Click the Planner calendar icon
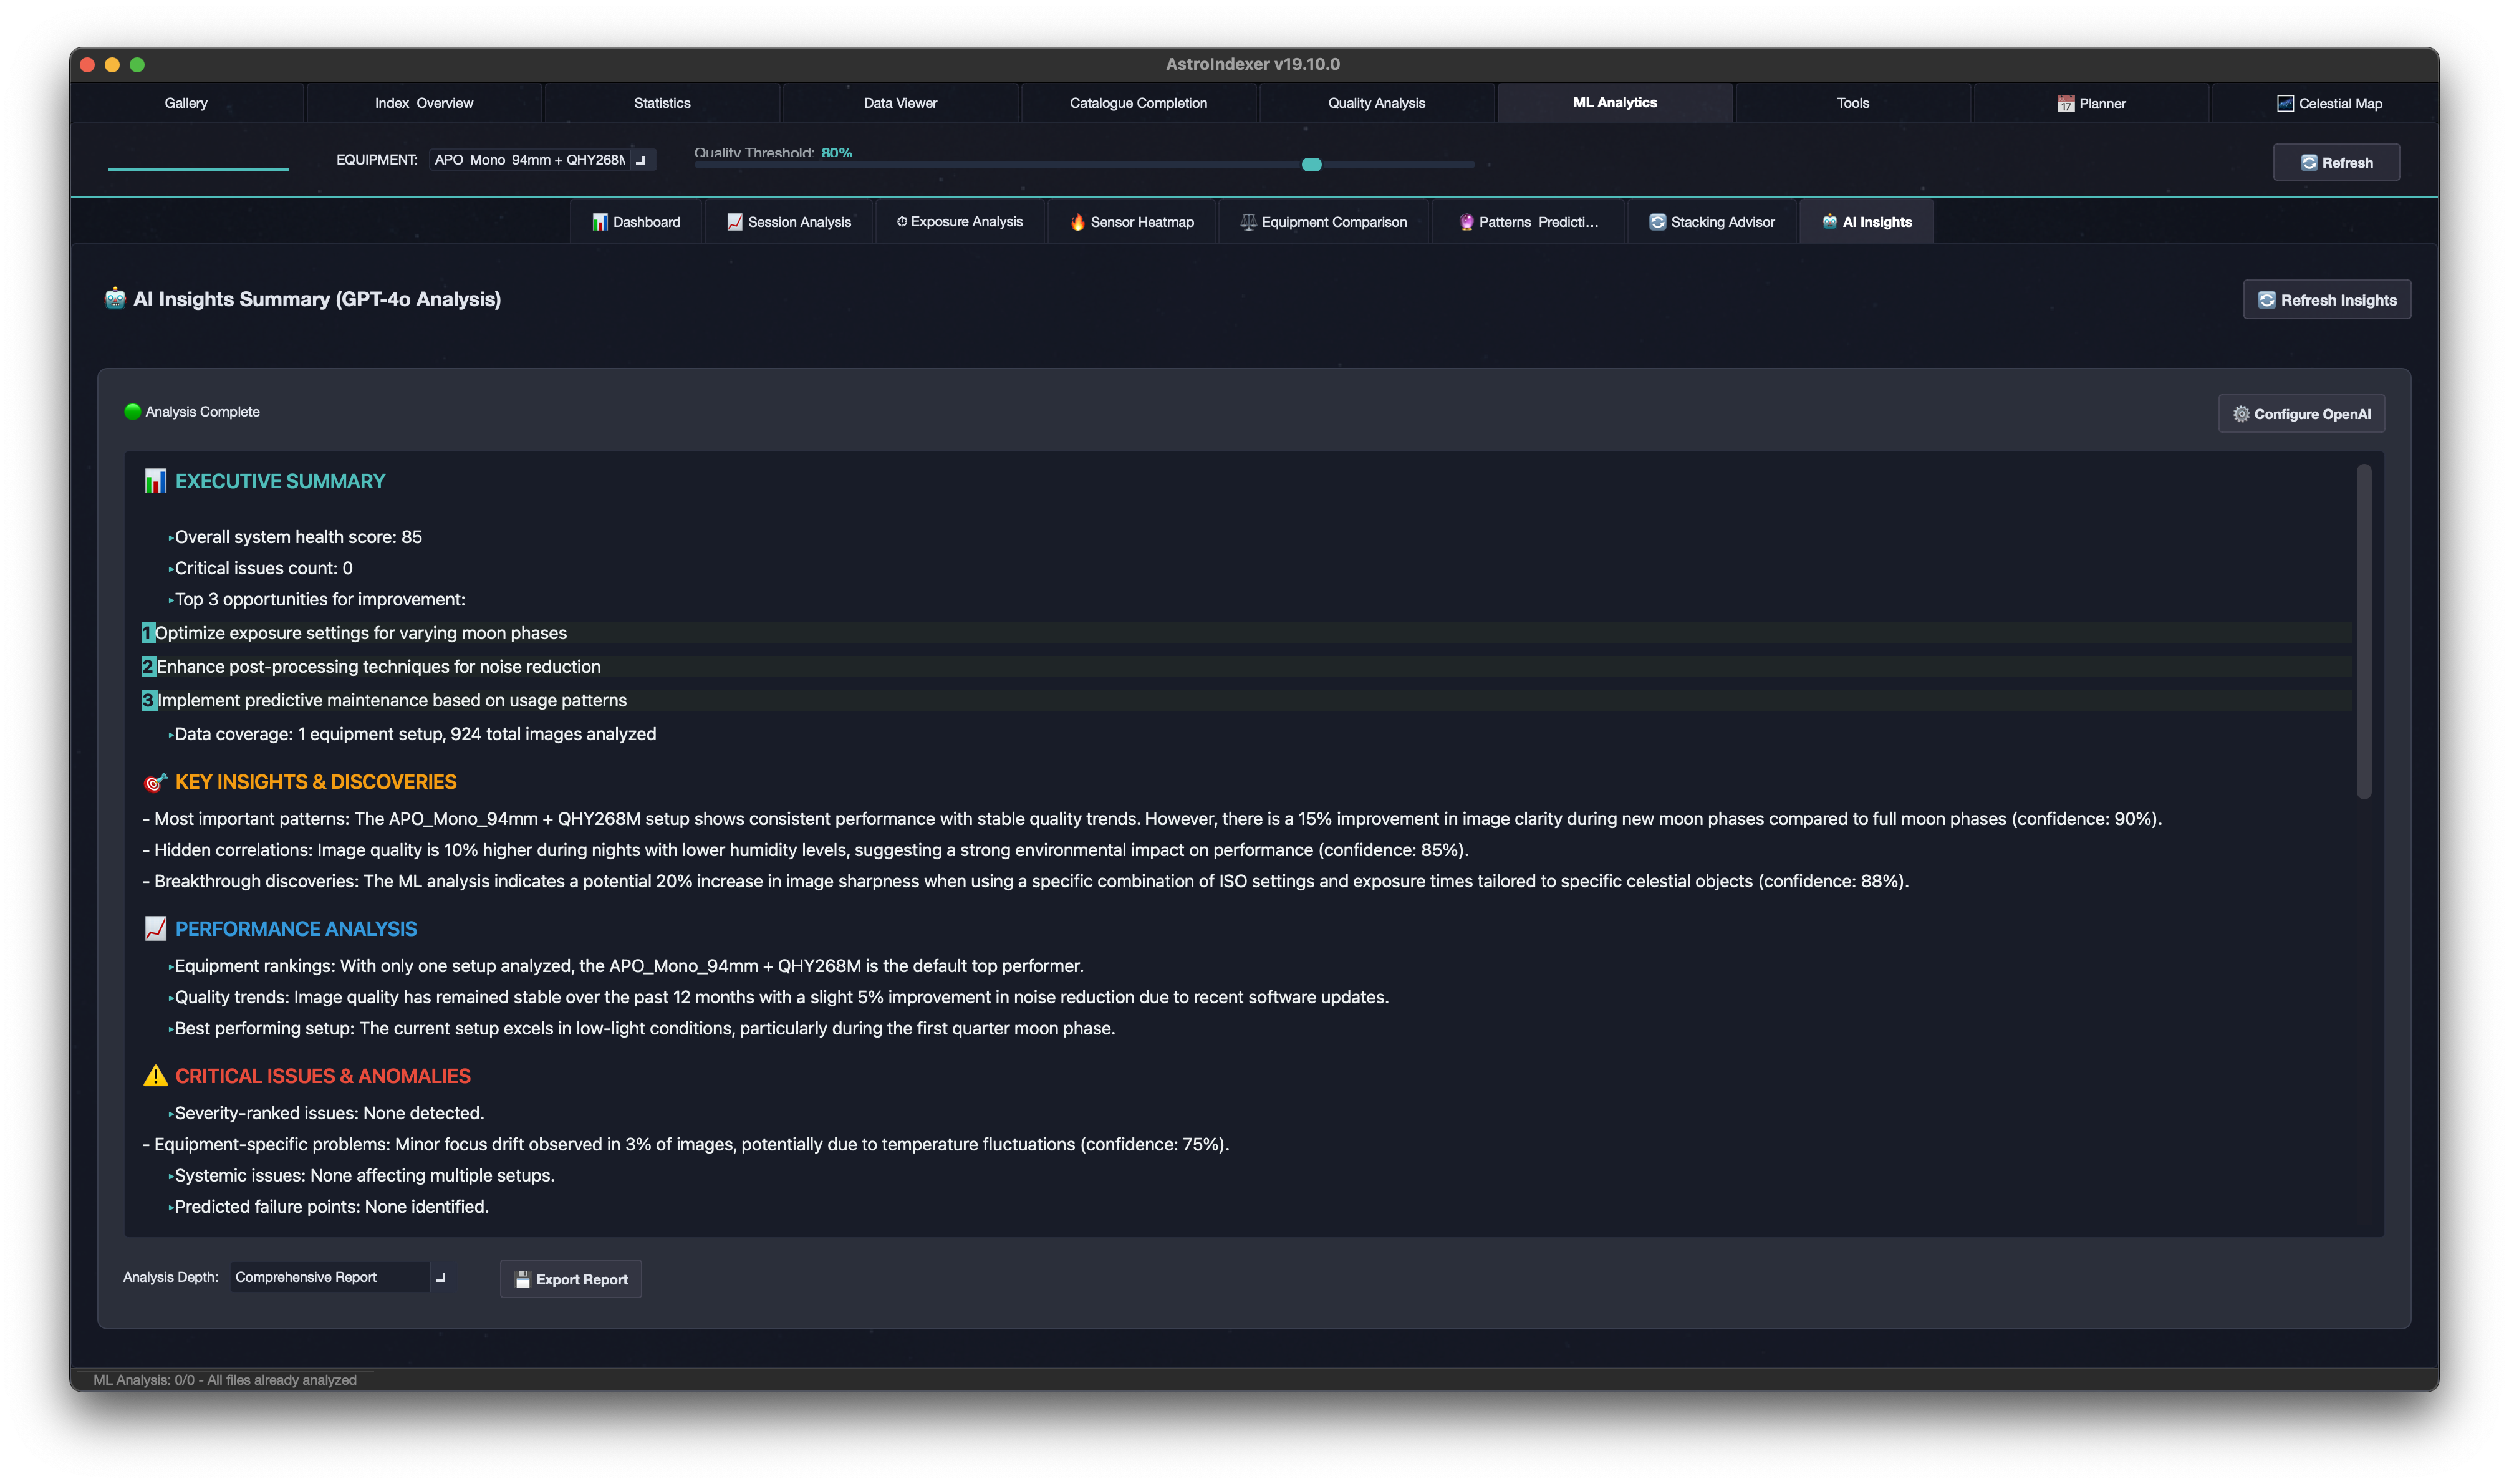2509x1484 pixels. pyautogui.click(x=2065, y=104)
